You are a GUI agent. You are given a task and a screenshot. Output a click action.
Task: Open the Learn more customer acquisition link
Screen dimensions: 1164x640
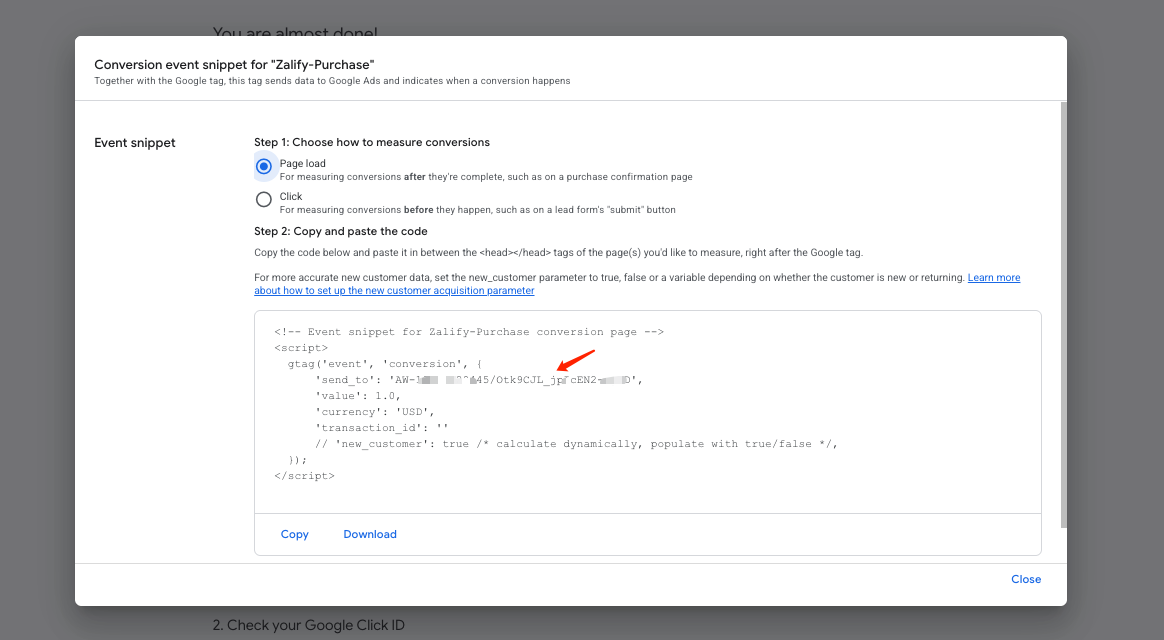(x=637, y=284)
